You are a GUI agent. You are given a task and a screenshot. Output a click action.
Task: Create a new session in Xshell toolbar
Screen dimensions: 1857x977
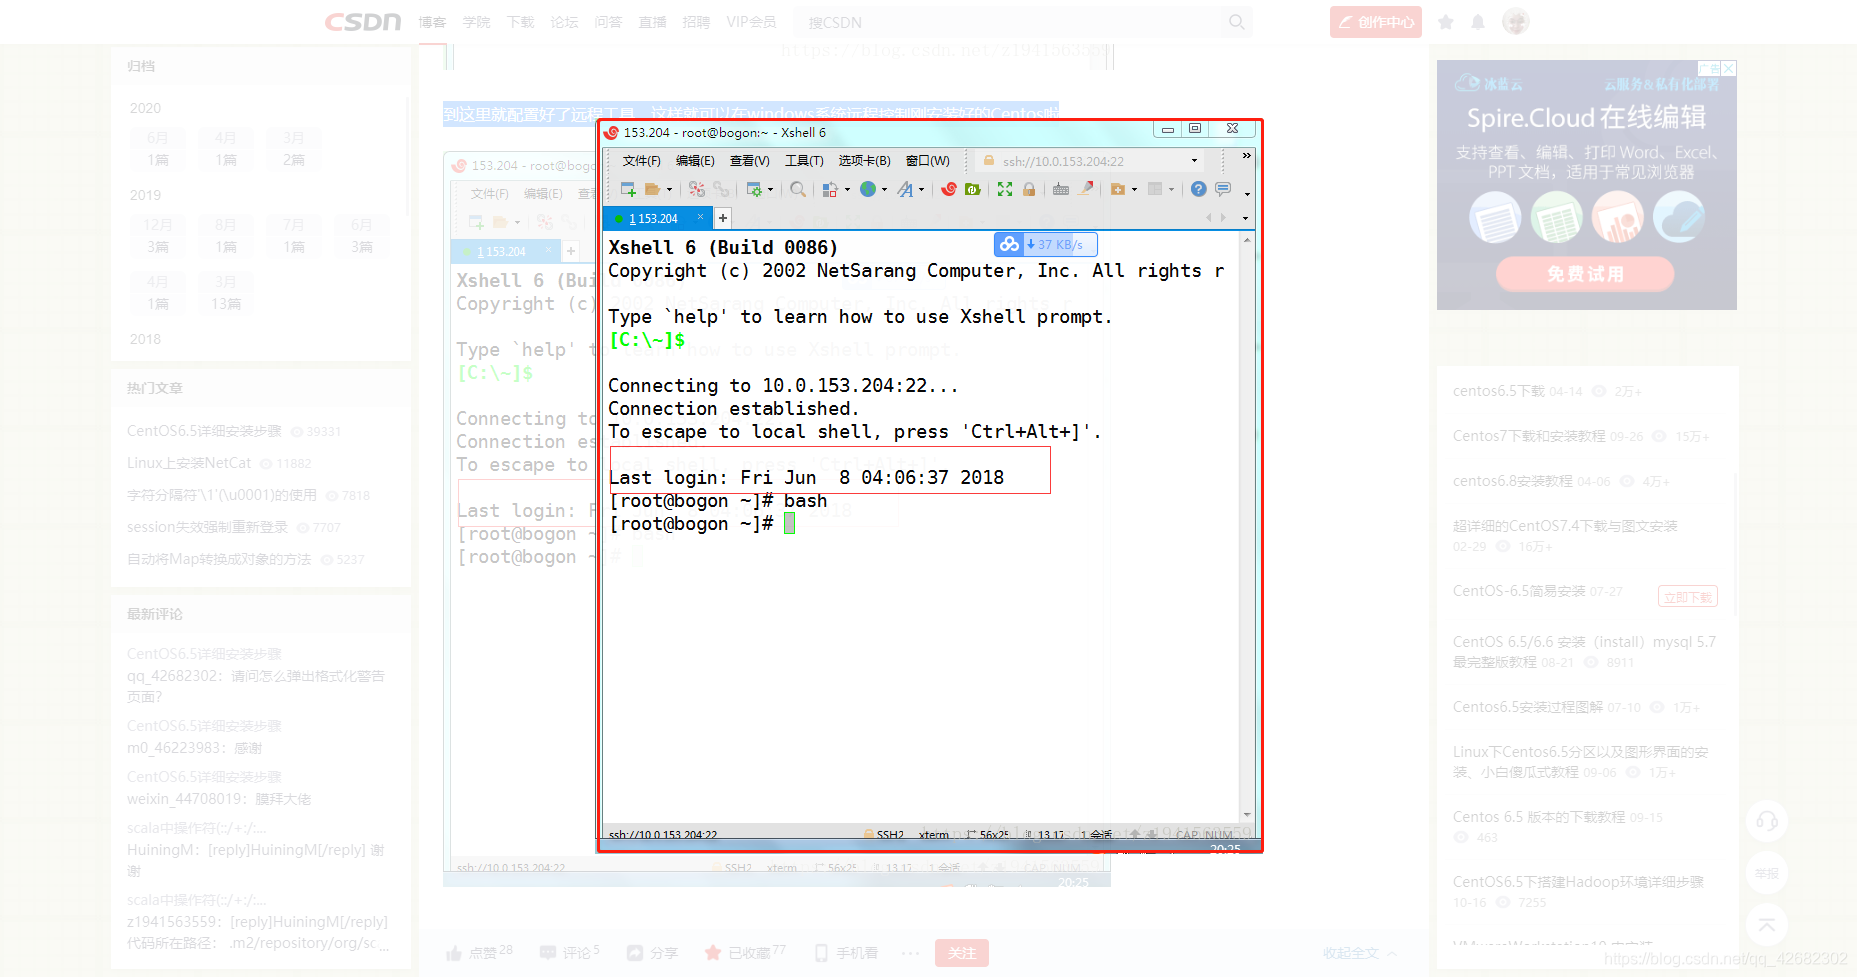[x=628, y=189]
